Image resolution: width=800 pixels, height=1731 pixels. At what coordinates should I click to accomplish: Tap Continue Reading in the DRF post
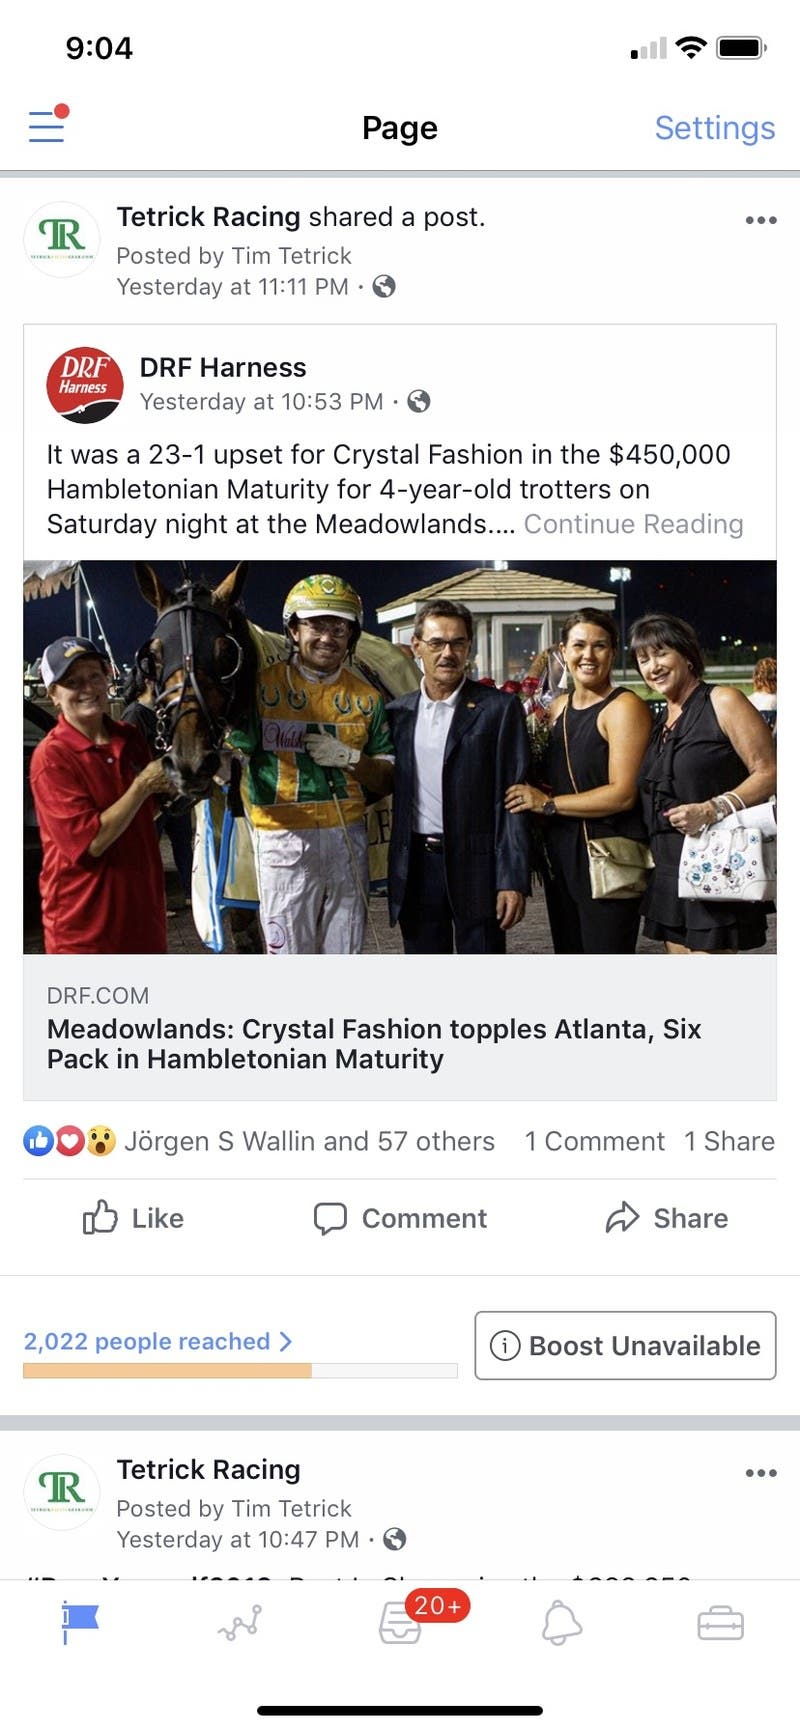[633, 524]
